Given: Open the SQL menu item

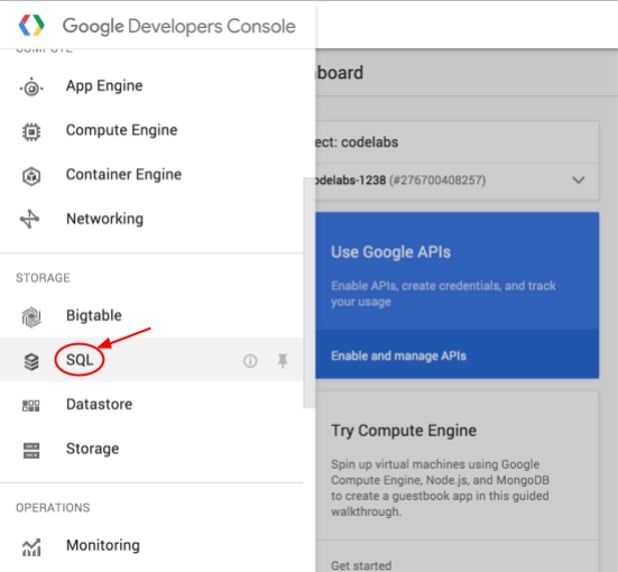Looking at the screenshot, I should [x=79, y=360].
